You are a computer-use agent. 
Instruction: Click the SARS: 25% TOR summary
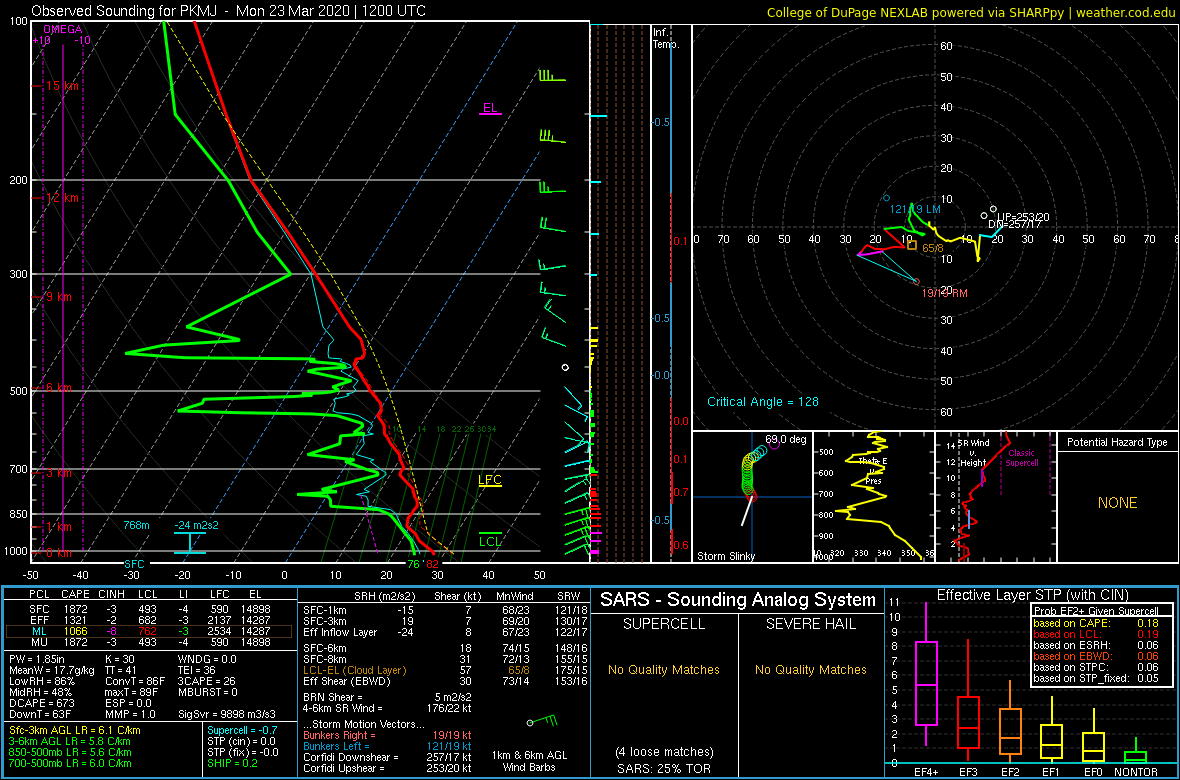pyautogui.click(x=665, y=769)
